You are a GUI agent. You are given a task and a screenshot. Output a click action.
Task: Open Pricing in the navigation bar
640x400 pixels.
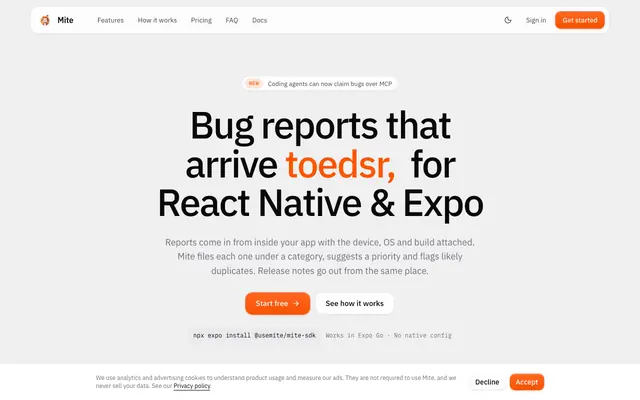[x=201, y=20]
